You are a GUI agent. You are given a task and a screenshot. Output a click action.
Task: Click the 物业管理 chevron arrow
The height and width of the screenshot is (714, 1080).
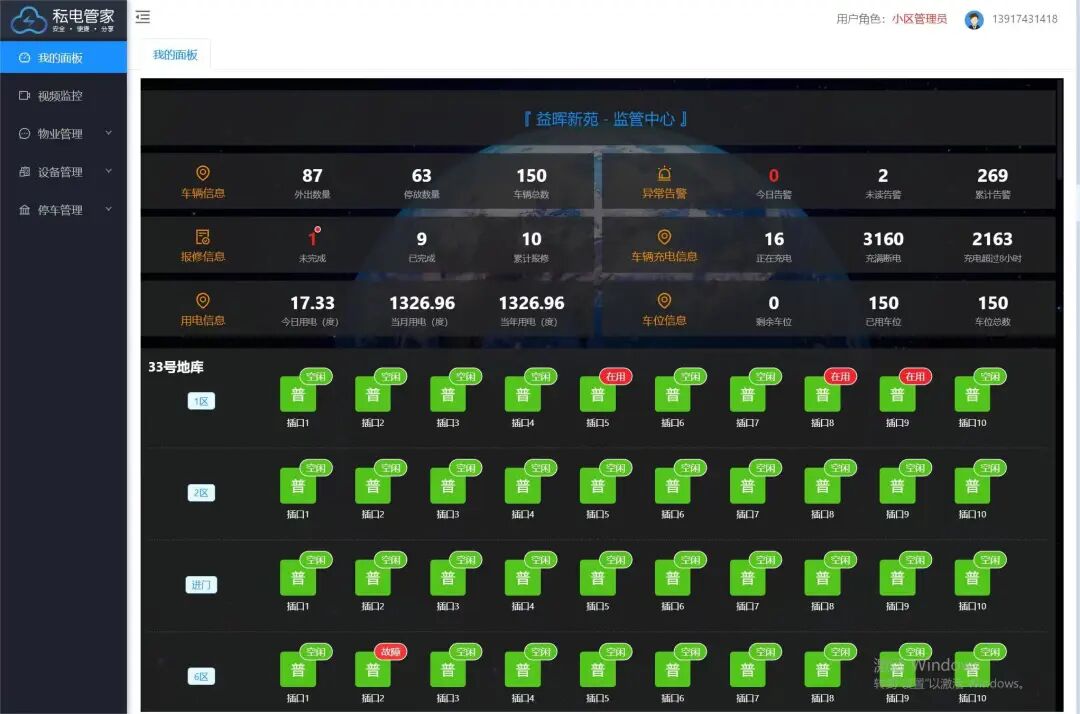coord(108,133)
